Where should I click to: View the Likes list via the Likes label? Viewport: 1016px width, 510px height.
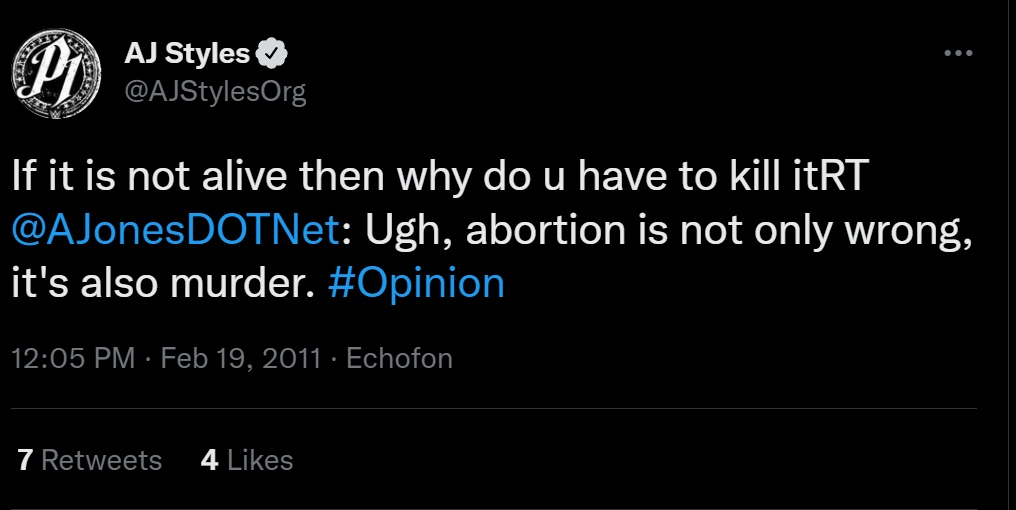260,460
